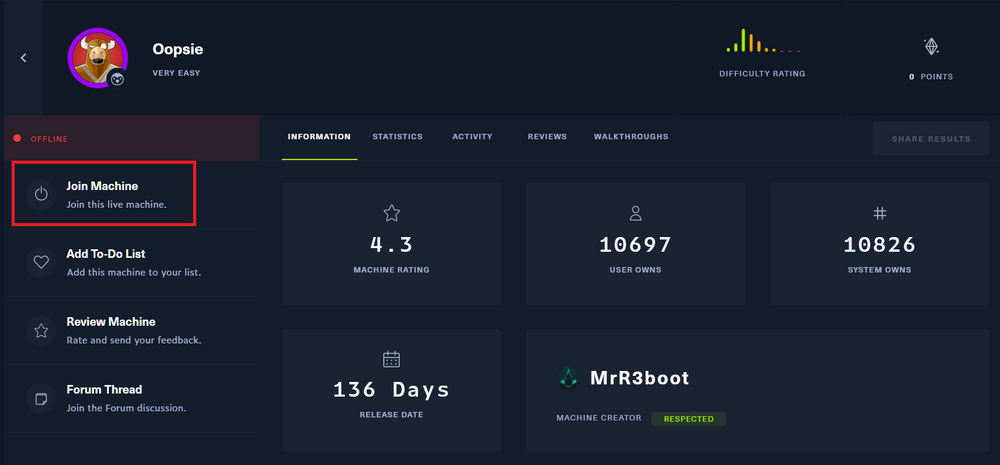Viewport: 1000px width, 465px height.
Task: Click the power icon for Join Machine
Action: [41, 194]
